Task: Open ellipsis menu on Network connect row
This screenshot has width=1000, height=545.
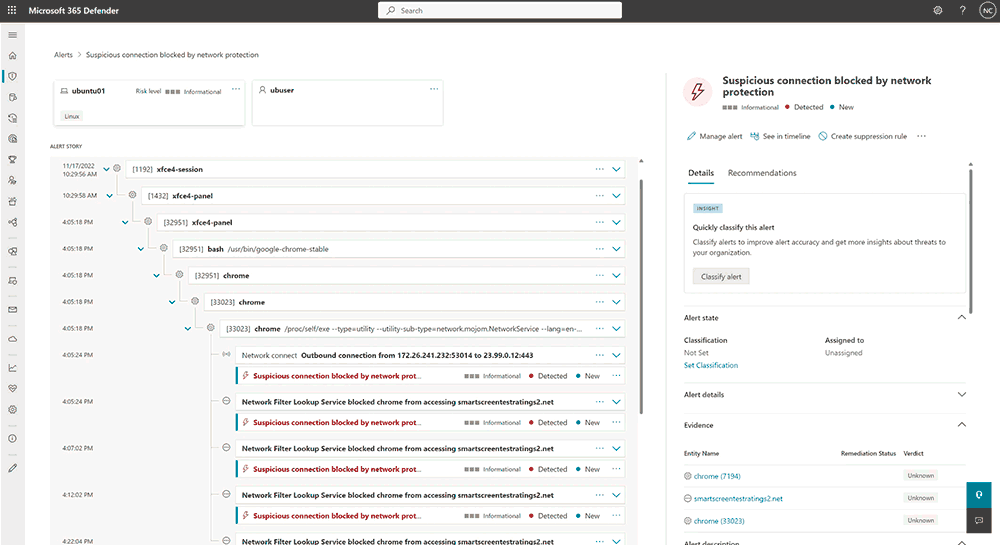Action: tap(599, 355)
